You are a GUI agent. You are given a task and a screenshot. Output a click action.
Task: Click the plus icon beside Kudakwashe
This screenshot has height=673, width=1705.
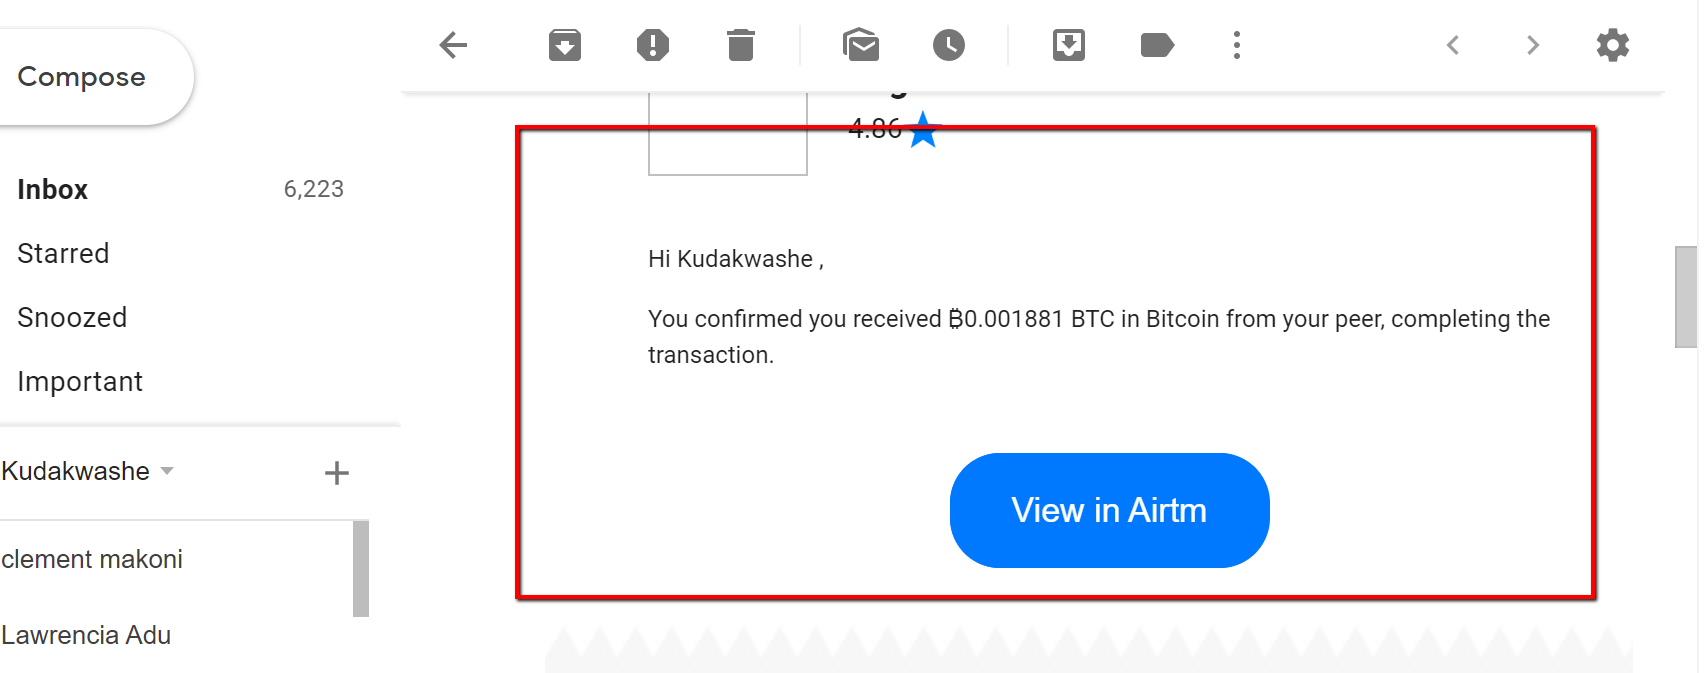tap(337, 473)
